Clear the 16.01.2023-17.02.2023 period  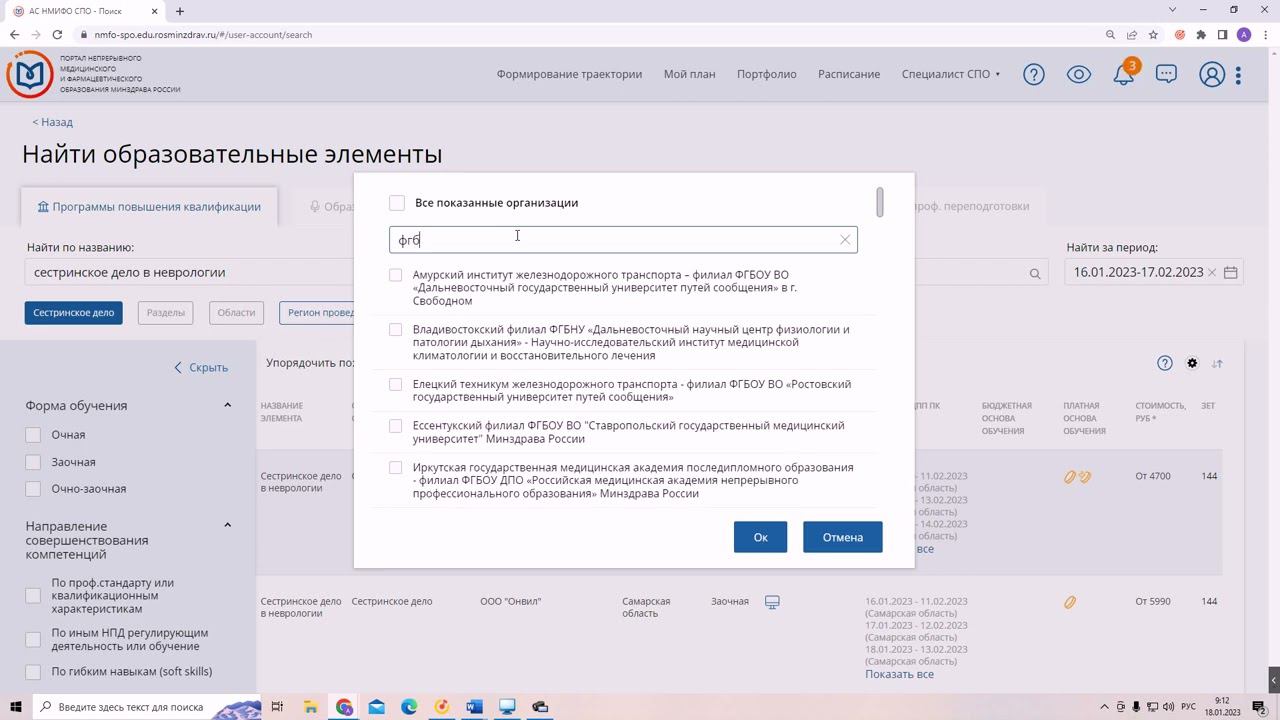pos(1212,272)
